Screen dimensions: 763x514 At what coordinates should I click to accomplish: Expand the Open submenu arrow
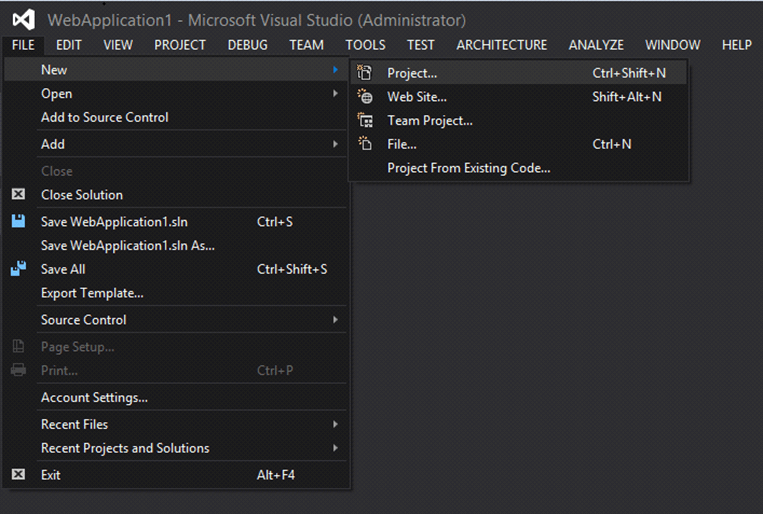click(x=335, y=93)
